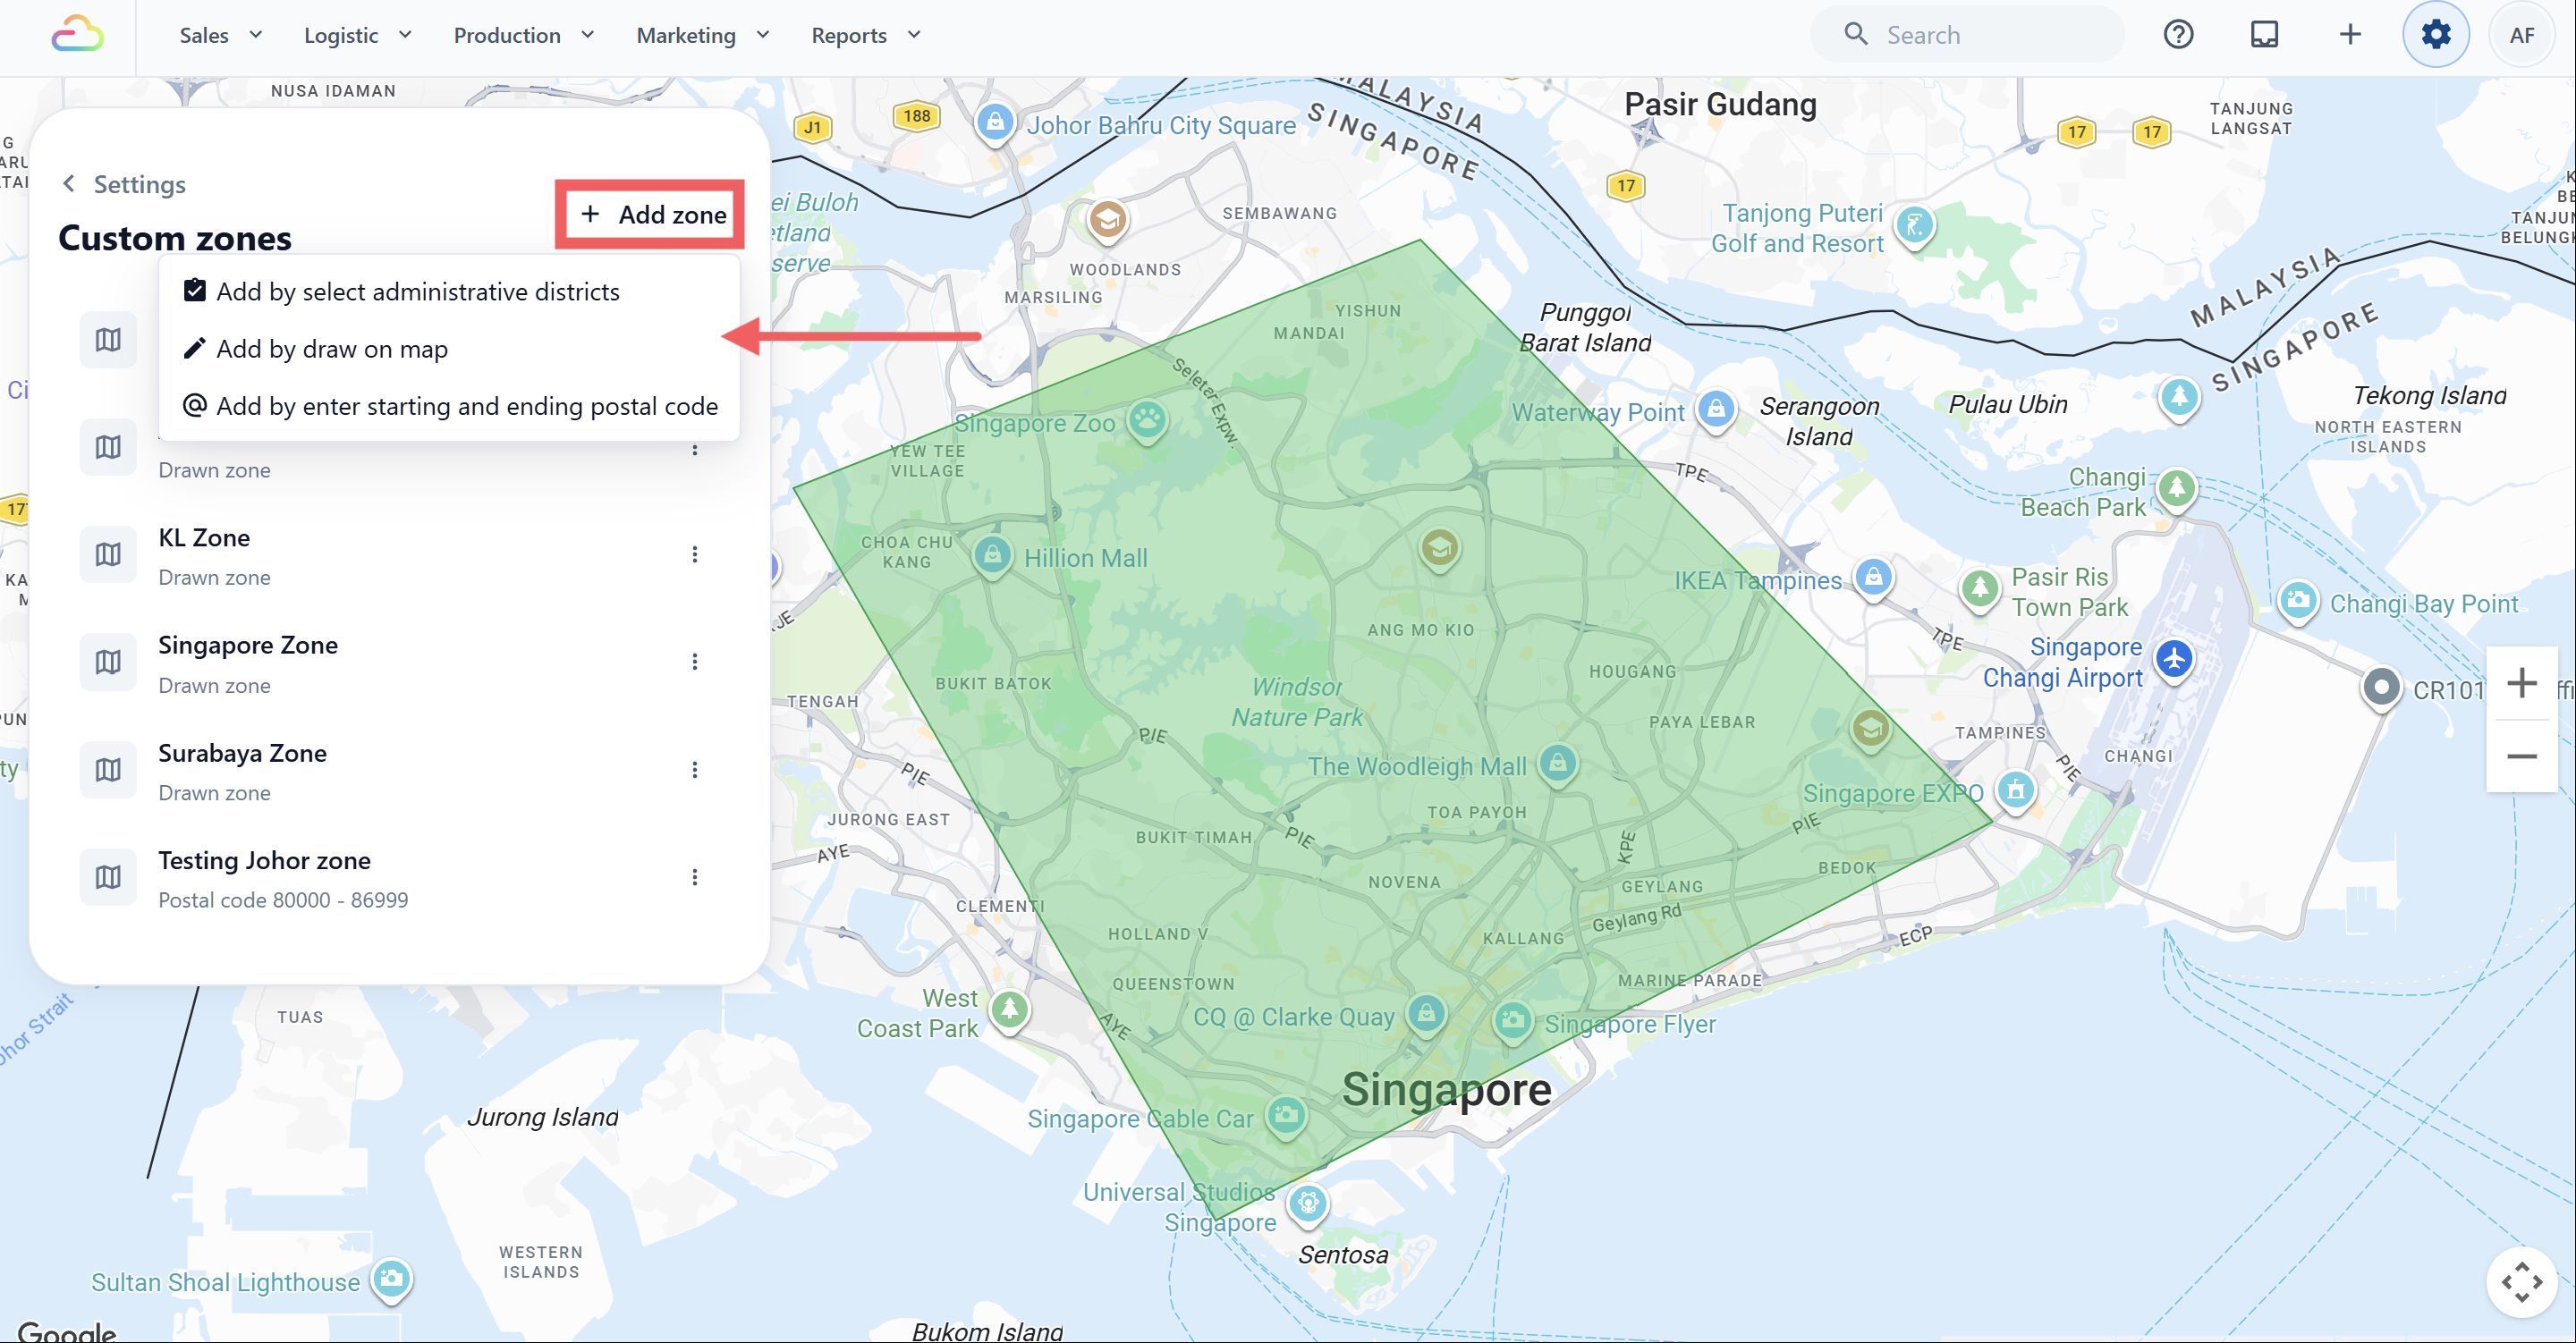Viewport: 2576px width, 1343px height.
Task: Click the map recenter target icon
Action: click(x=2521, y=1282)
